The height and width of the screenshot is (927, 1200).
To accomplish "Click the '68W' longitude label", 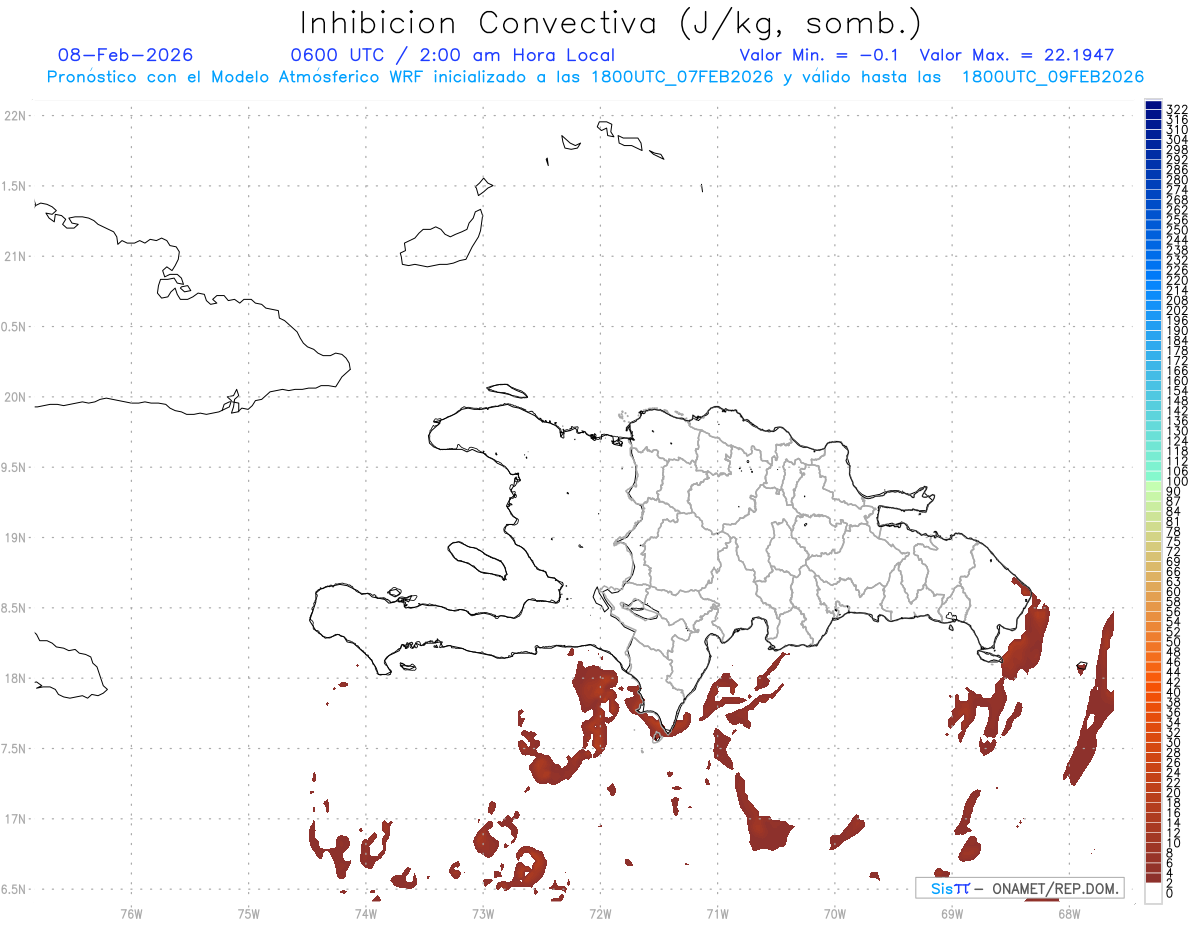I will (x=1069, y=914).
